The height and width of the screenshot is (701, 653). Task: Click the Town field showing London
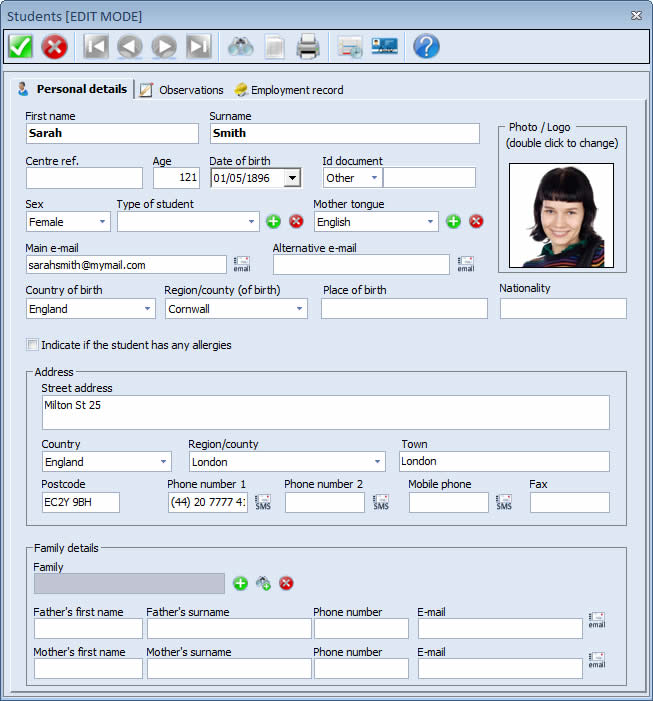[x=504, y=461]
